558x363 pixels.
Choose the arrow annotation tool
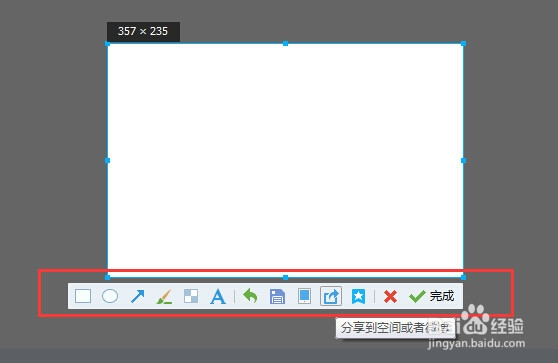click(x=137, y=296)
